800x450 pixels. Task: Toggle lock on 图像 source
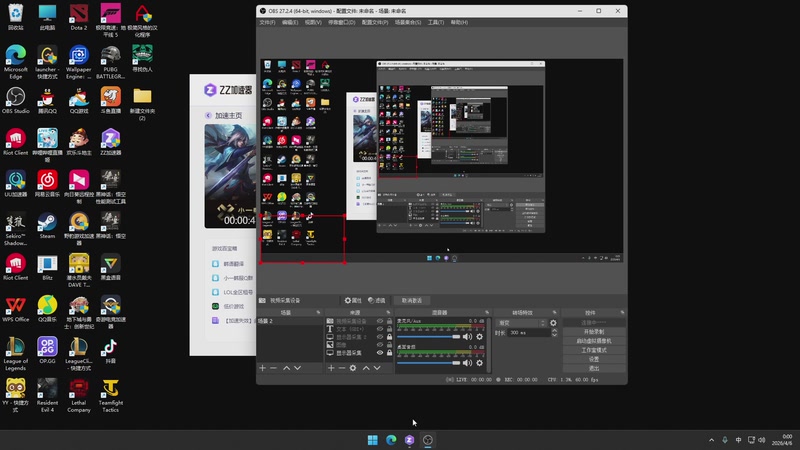(x=389, y=344)
